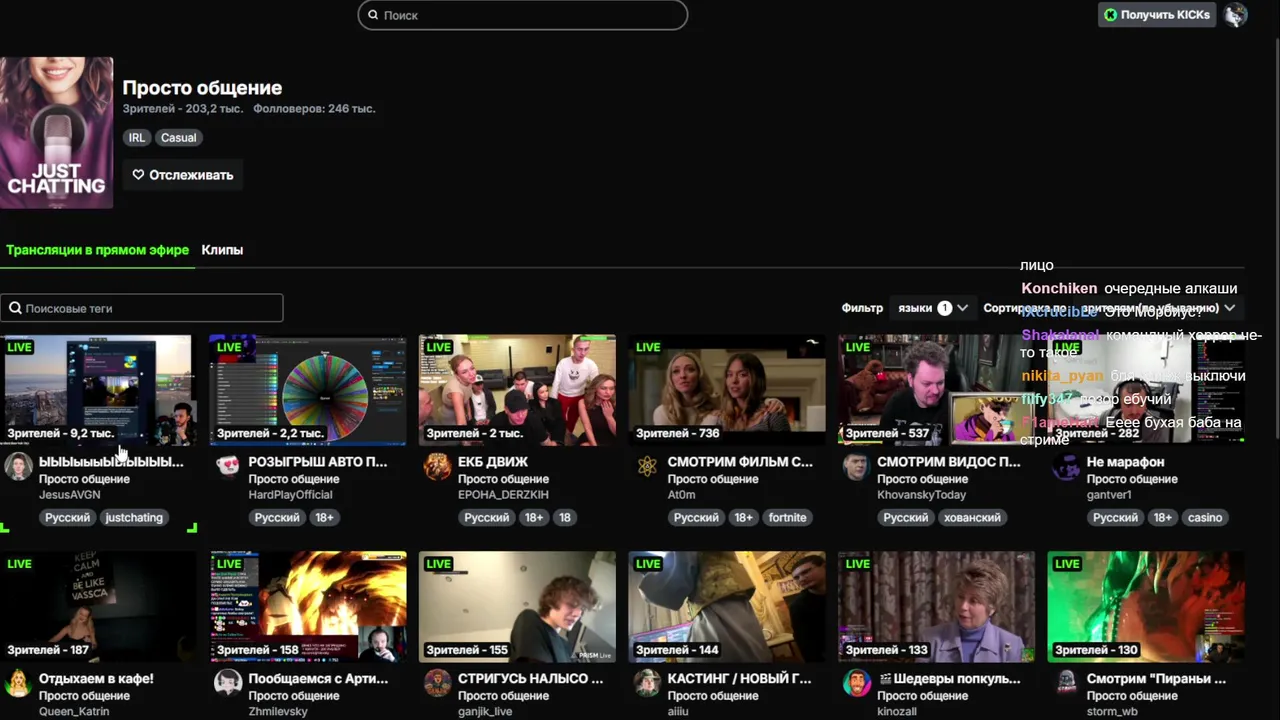Open the user profile avatar menu
The image size is (1280, 720).
(1236, 15)
